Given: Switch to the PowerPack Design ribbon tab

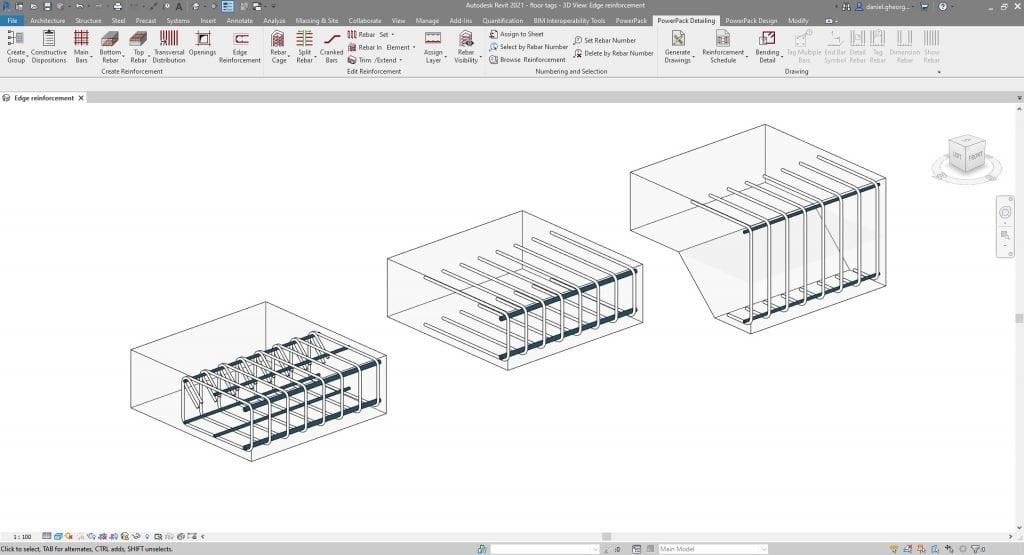Looking at the screenshot, I should coord(751,21).
